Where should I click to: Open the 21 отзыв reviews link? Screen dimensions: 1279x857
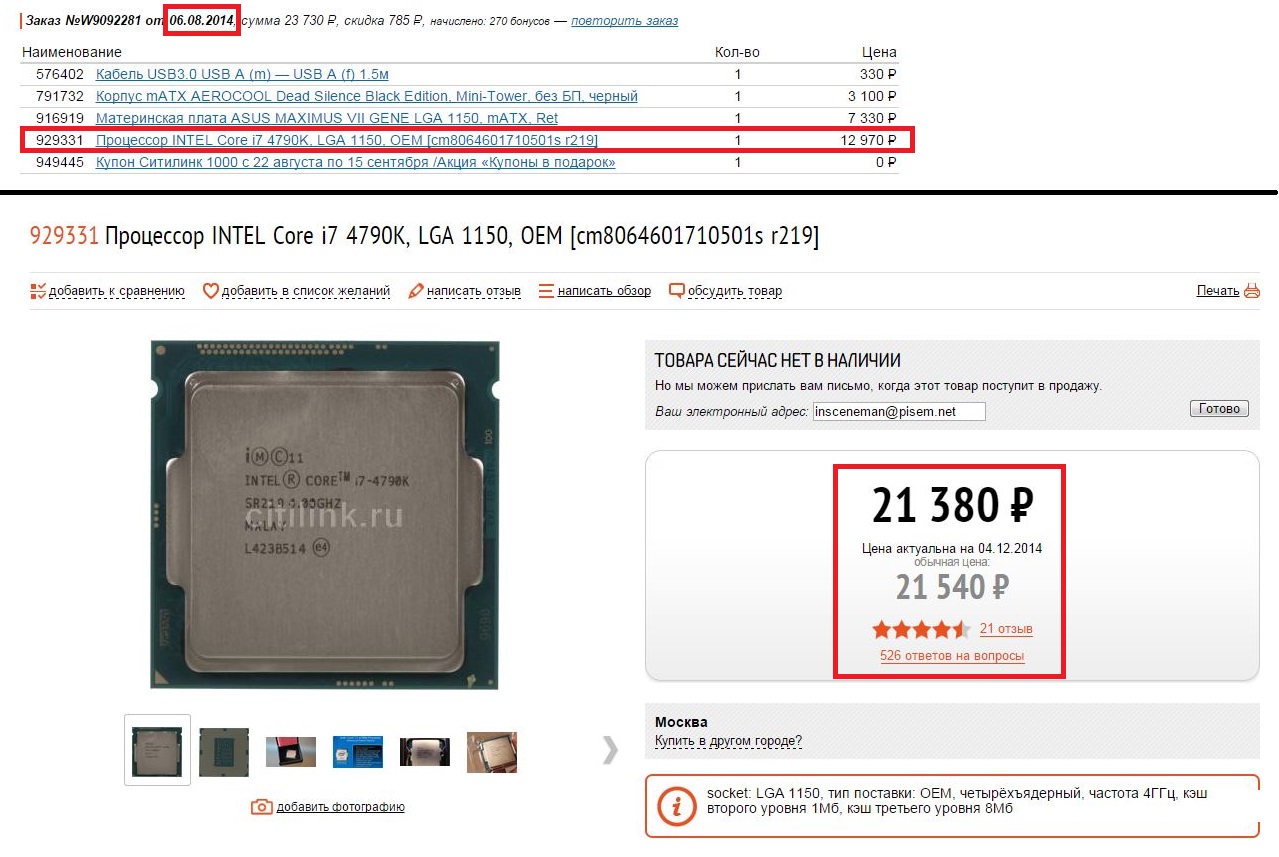1006,629
